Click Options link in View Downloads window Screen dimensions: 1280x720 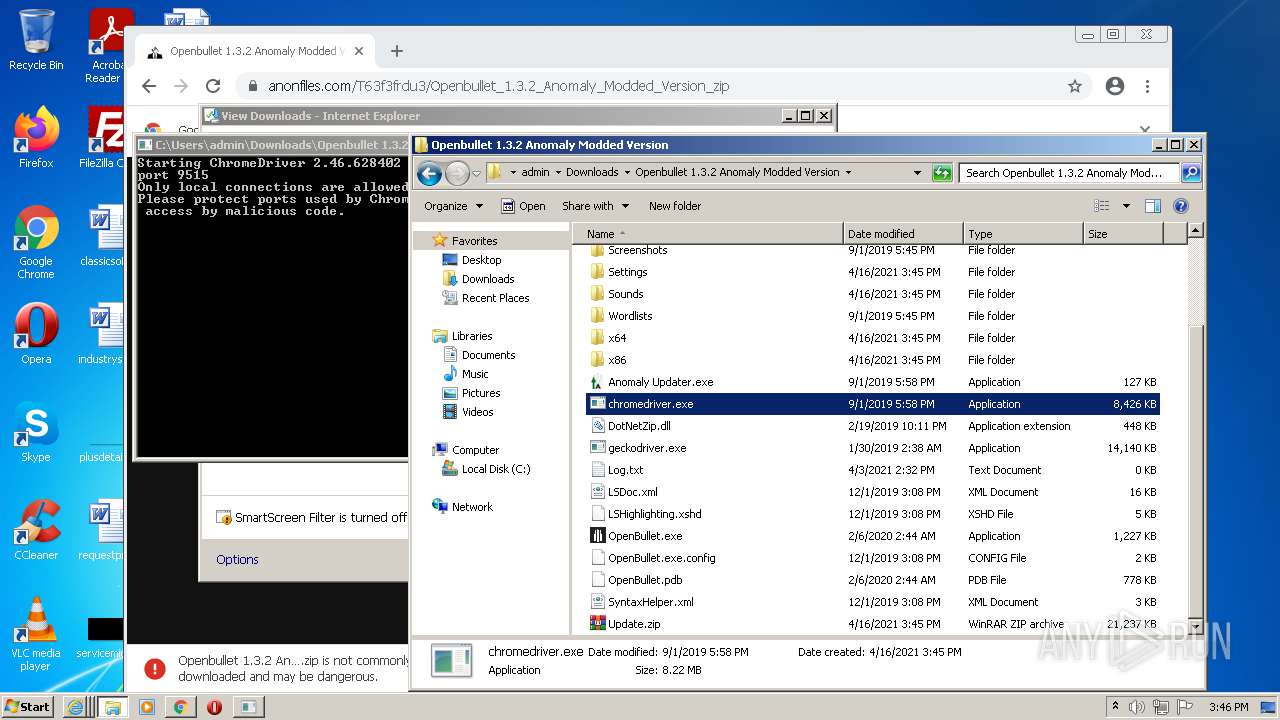click(237, 560)
